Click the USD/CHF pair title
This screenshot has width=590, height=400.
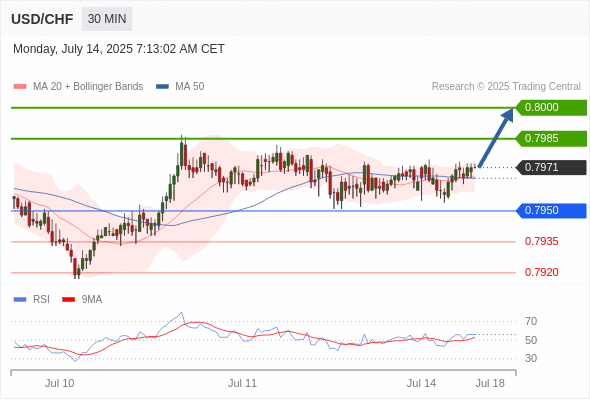(42, 19)
